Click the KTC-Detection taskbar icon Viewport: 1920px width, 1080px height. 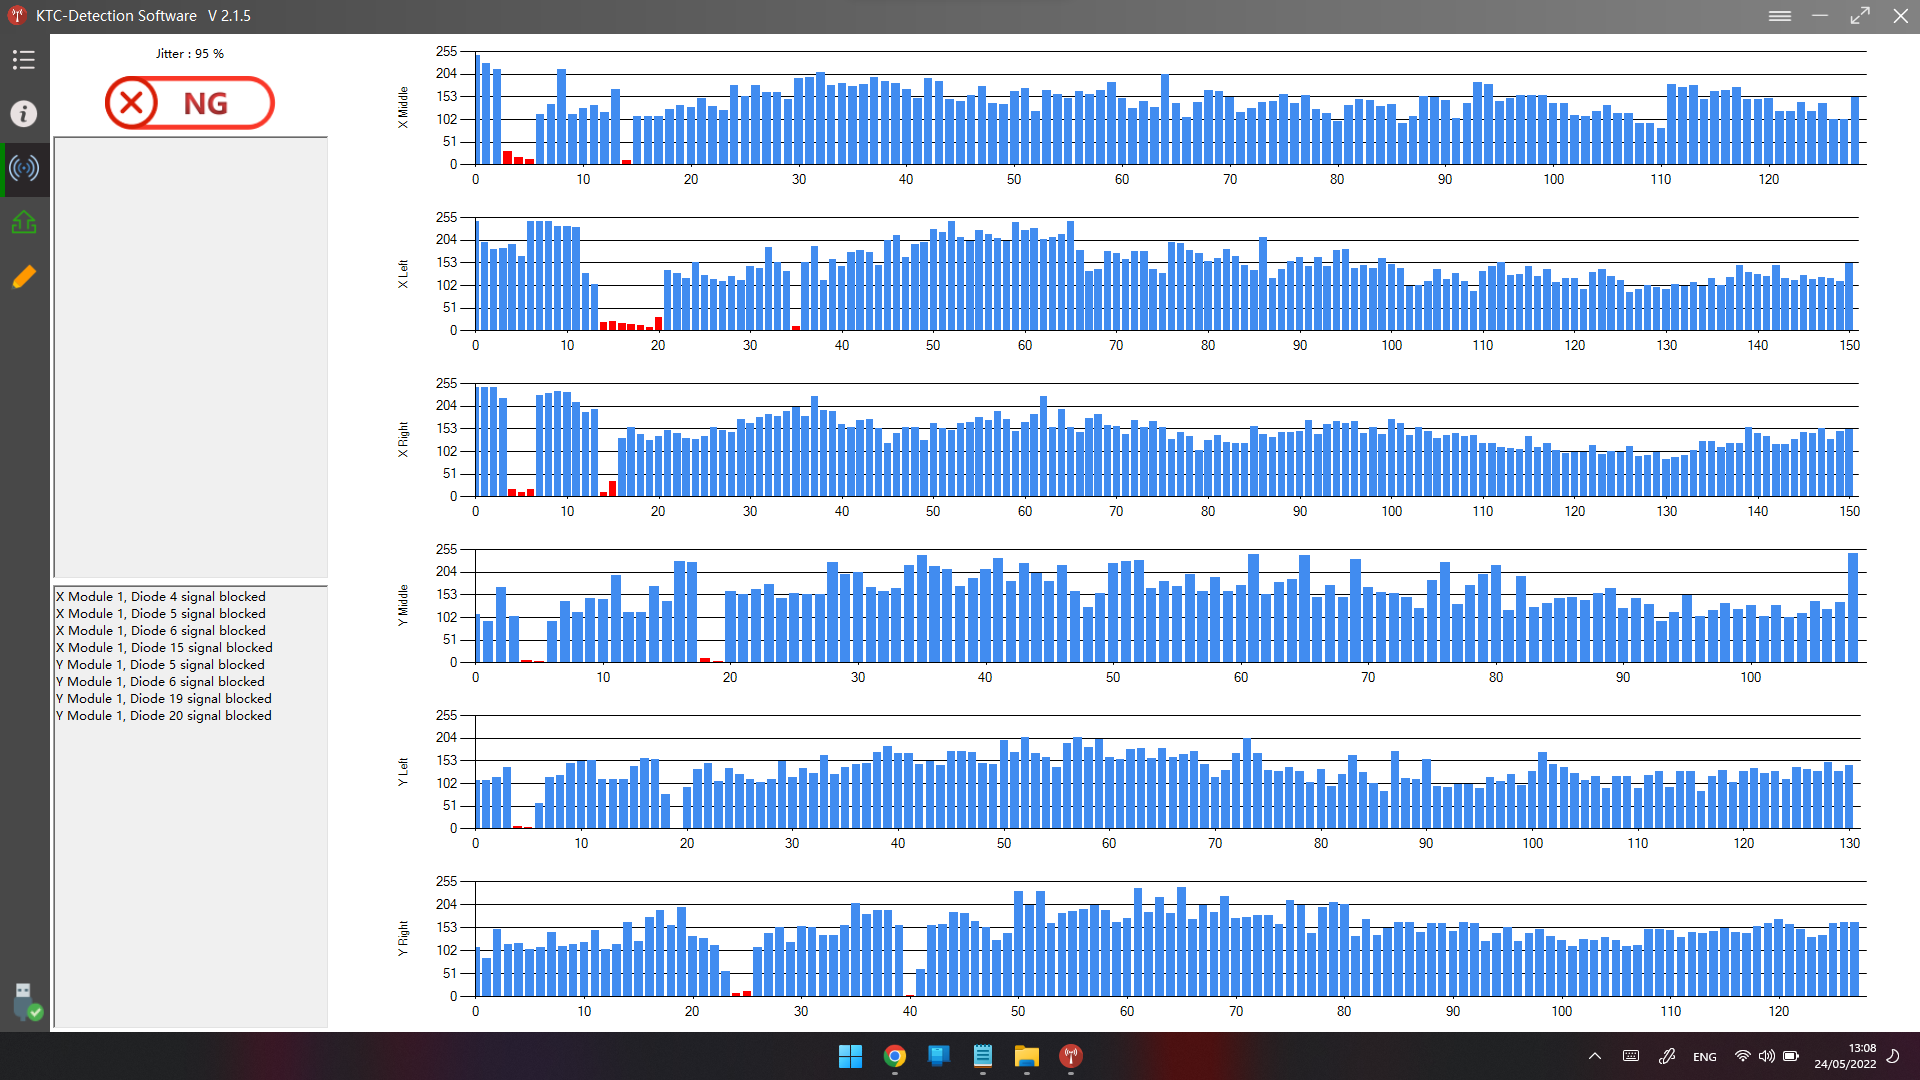[1070, 1056]
